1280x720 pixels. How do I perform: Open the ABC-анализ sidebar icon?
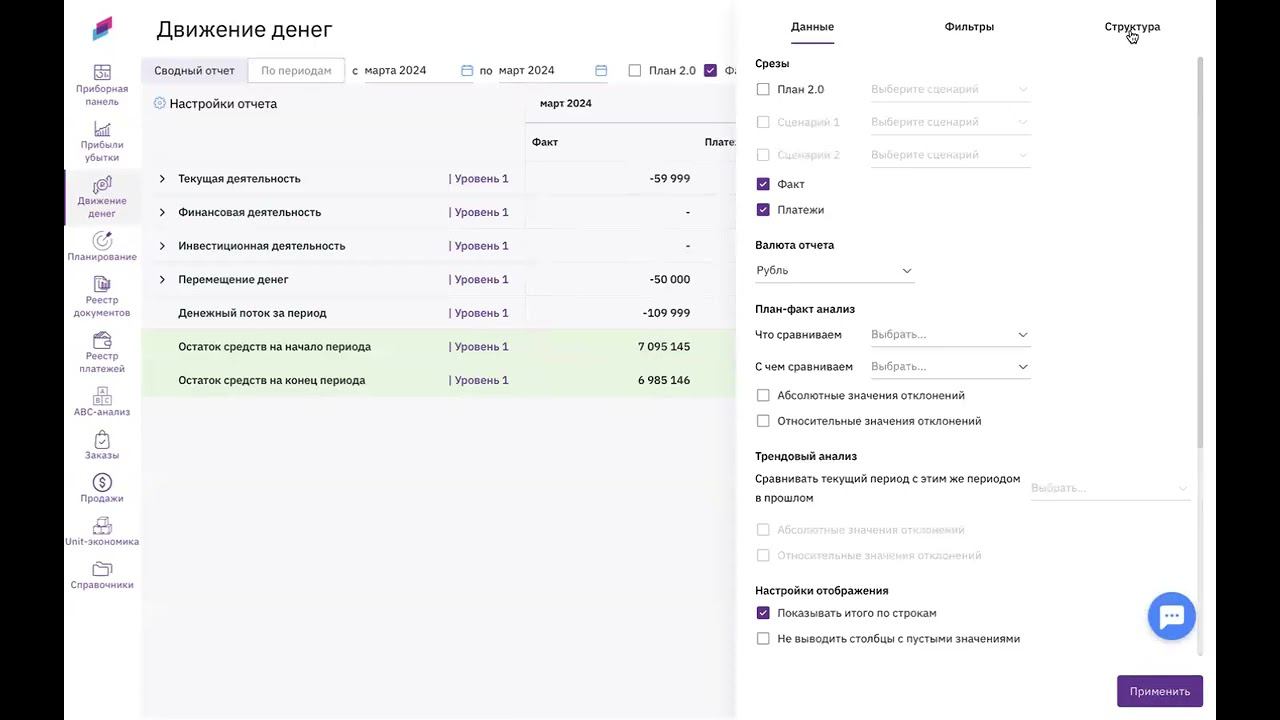[x=102, y=396]
